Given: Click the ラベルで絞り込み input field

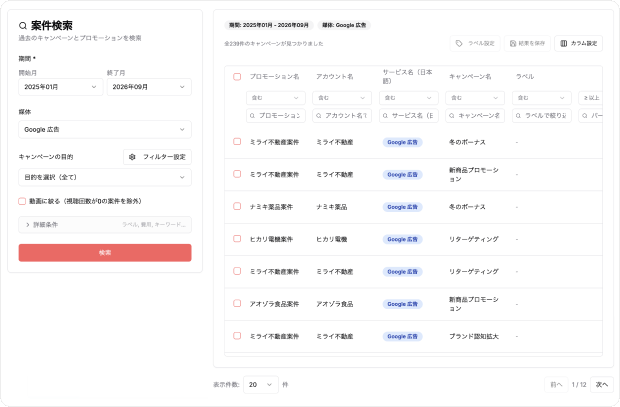Looking at the screenshot, I should [x=542, y=116].
